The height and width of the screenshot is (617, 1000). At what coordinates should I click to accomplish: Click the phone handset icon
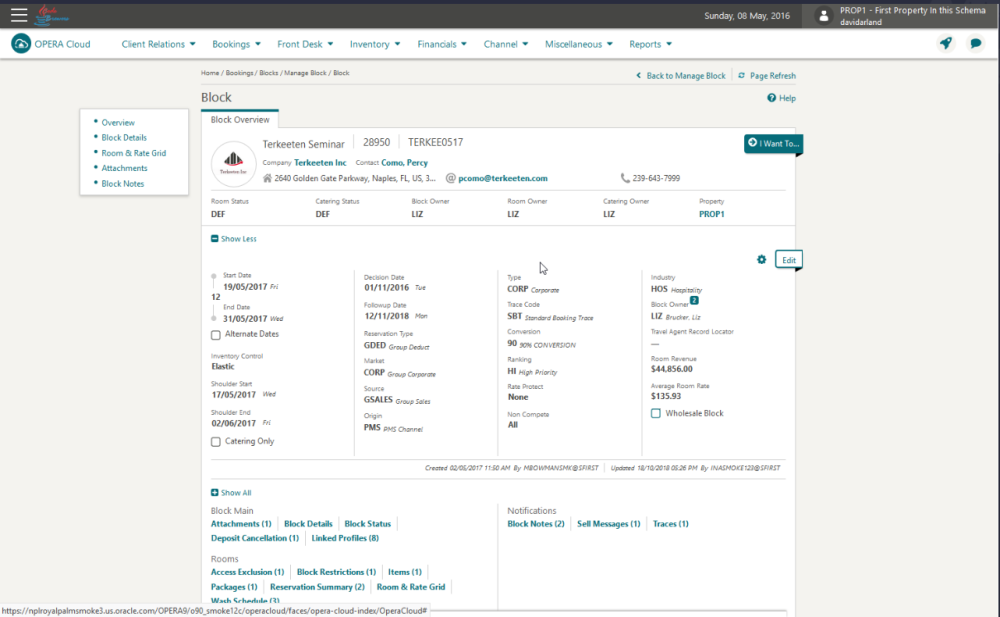625,178
